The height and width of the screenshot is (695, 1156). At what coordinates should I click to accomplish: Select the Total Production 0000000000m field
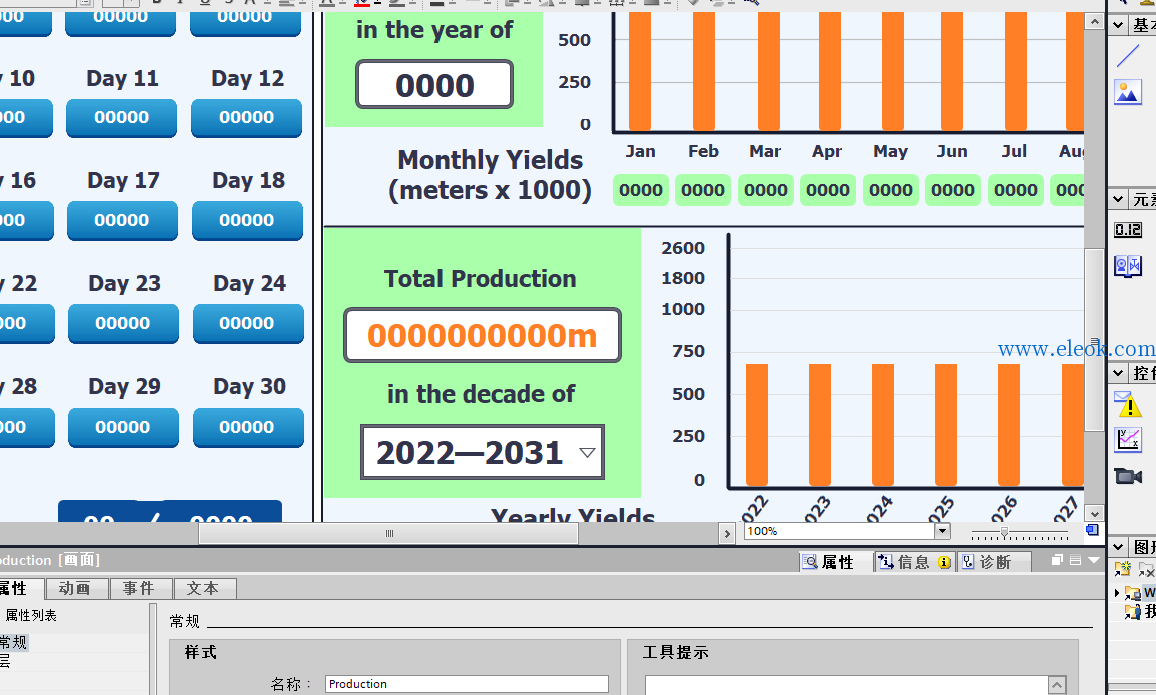pyautogui.click(x=482, y=335)
